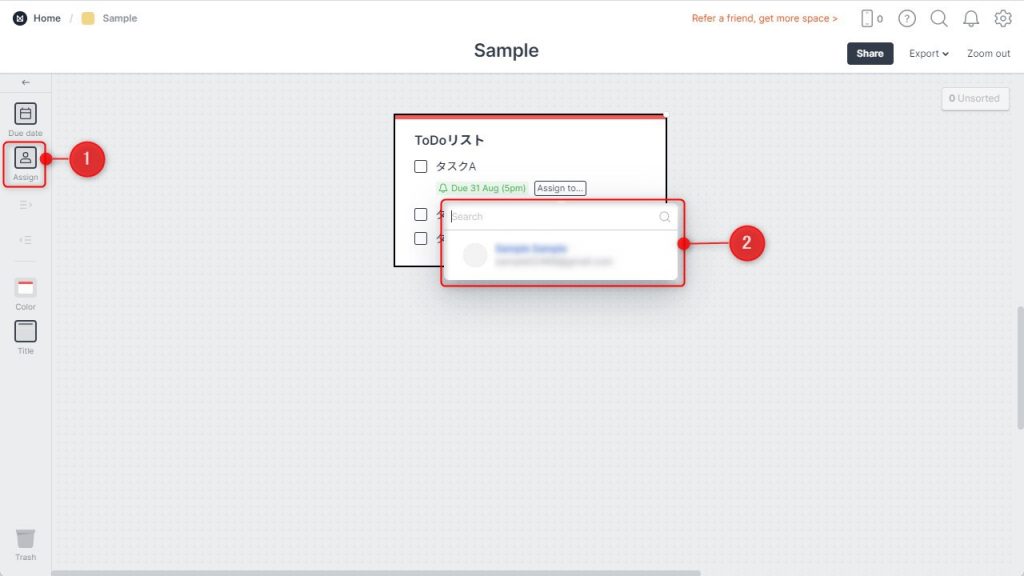
Task: Open the 0 Unsorted panel
Action: point(974,99)
